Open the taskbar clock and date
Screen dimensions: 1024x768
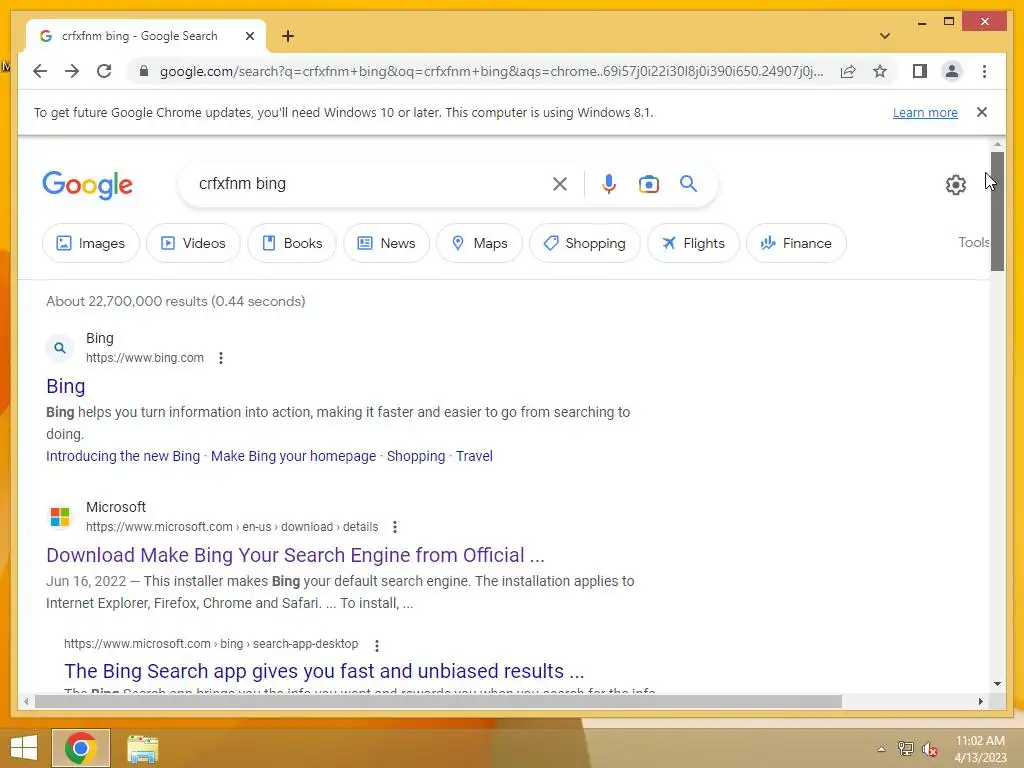pyautogui.click(x=980, y=749)
